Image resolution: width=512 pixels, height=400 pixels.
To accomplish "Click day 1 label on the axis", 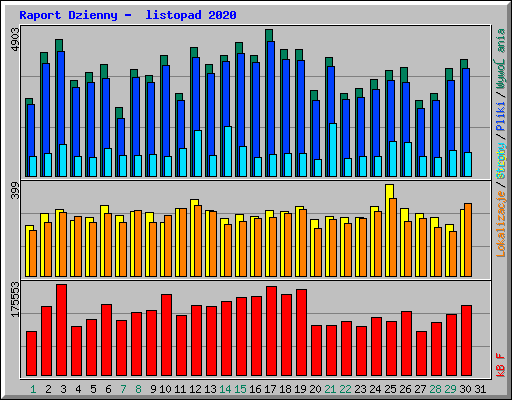I will 33,389.
